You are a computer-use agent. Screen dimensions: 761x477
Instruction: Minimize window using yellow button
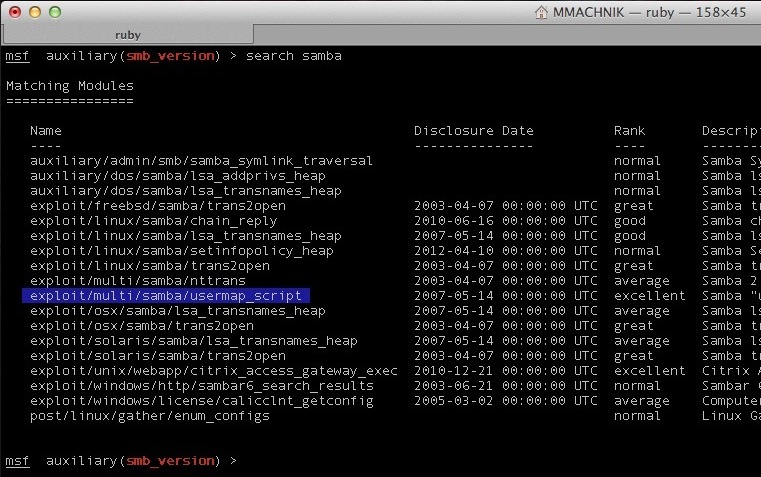[35, 12]
